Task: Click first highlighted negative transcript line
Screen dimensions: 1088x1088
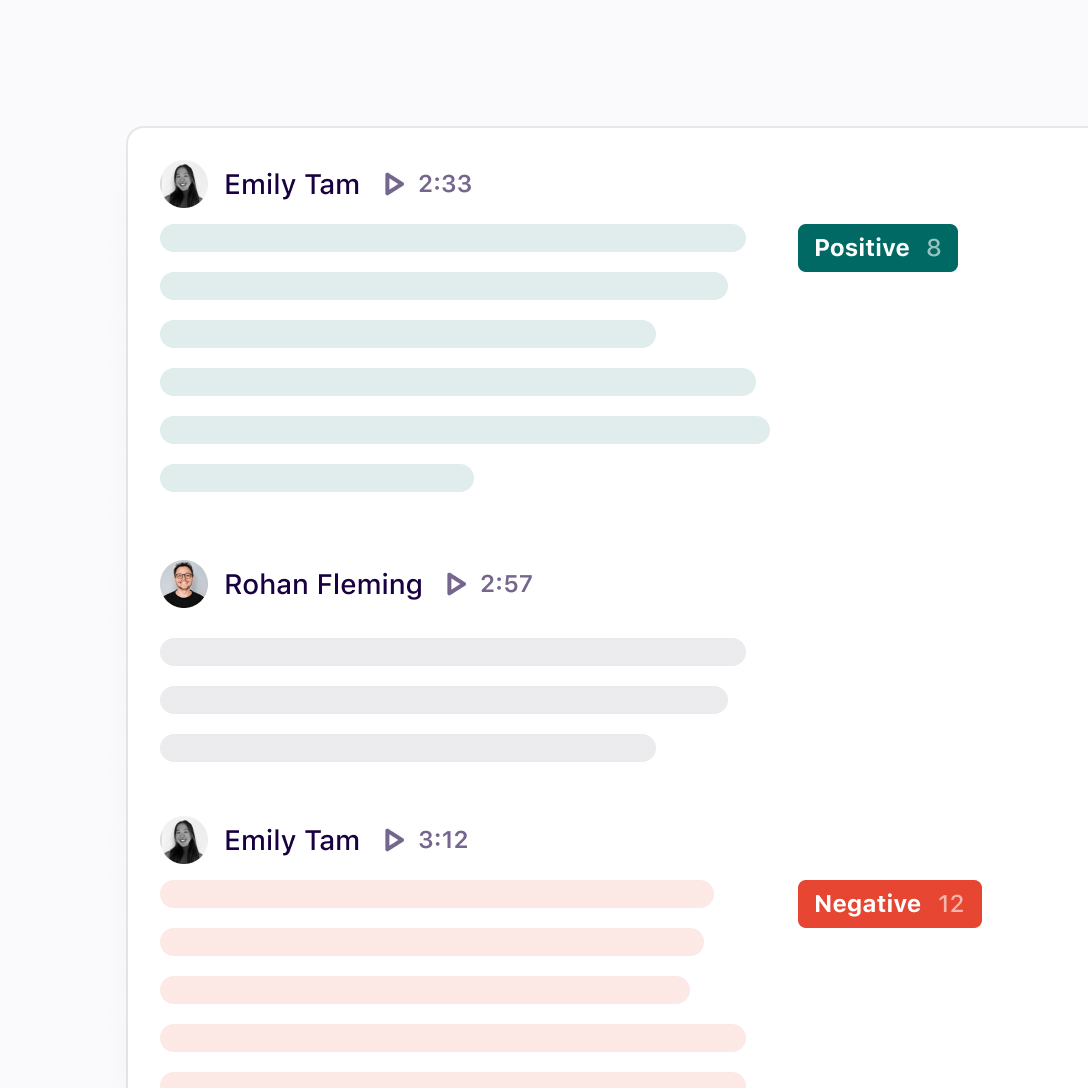Action: coord(437,894)
